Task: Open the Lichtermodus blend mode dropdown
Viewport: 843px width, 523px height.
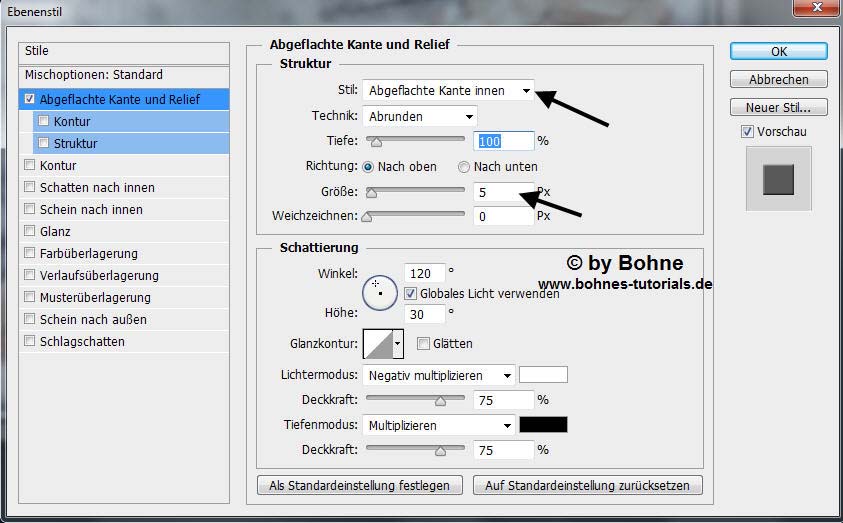Action: pyautogui.click(x=439, y=376)
